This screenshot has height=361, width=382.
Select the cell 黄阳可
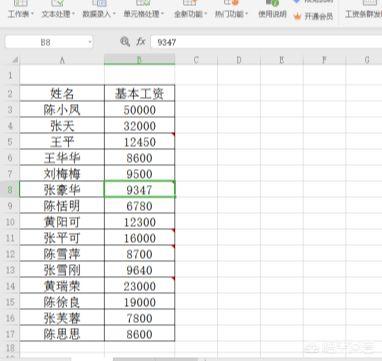point(62,221)
